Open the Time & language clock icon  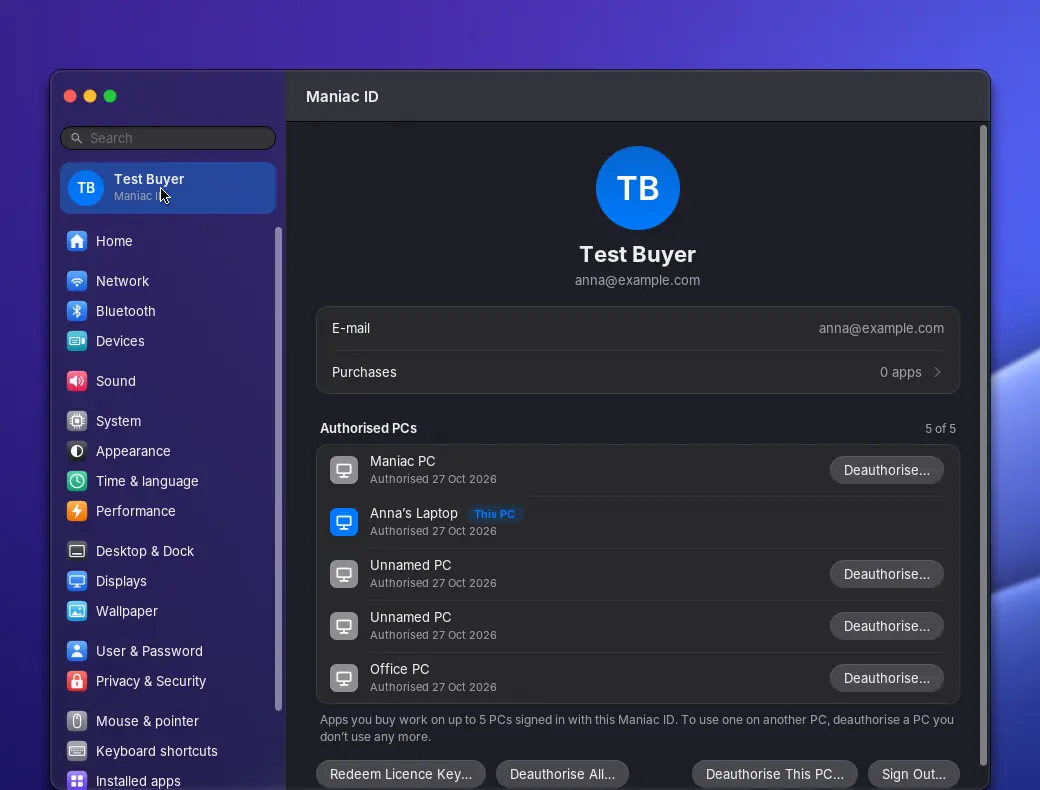click(77, 482)
